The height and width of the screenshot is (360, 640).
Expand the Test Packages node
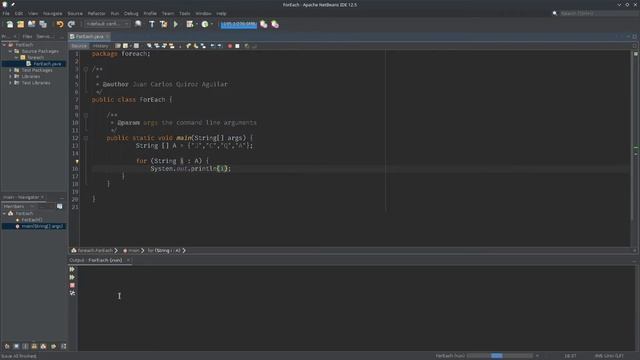click(x=10, y=70)
